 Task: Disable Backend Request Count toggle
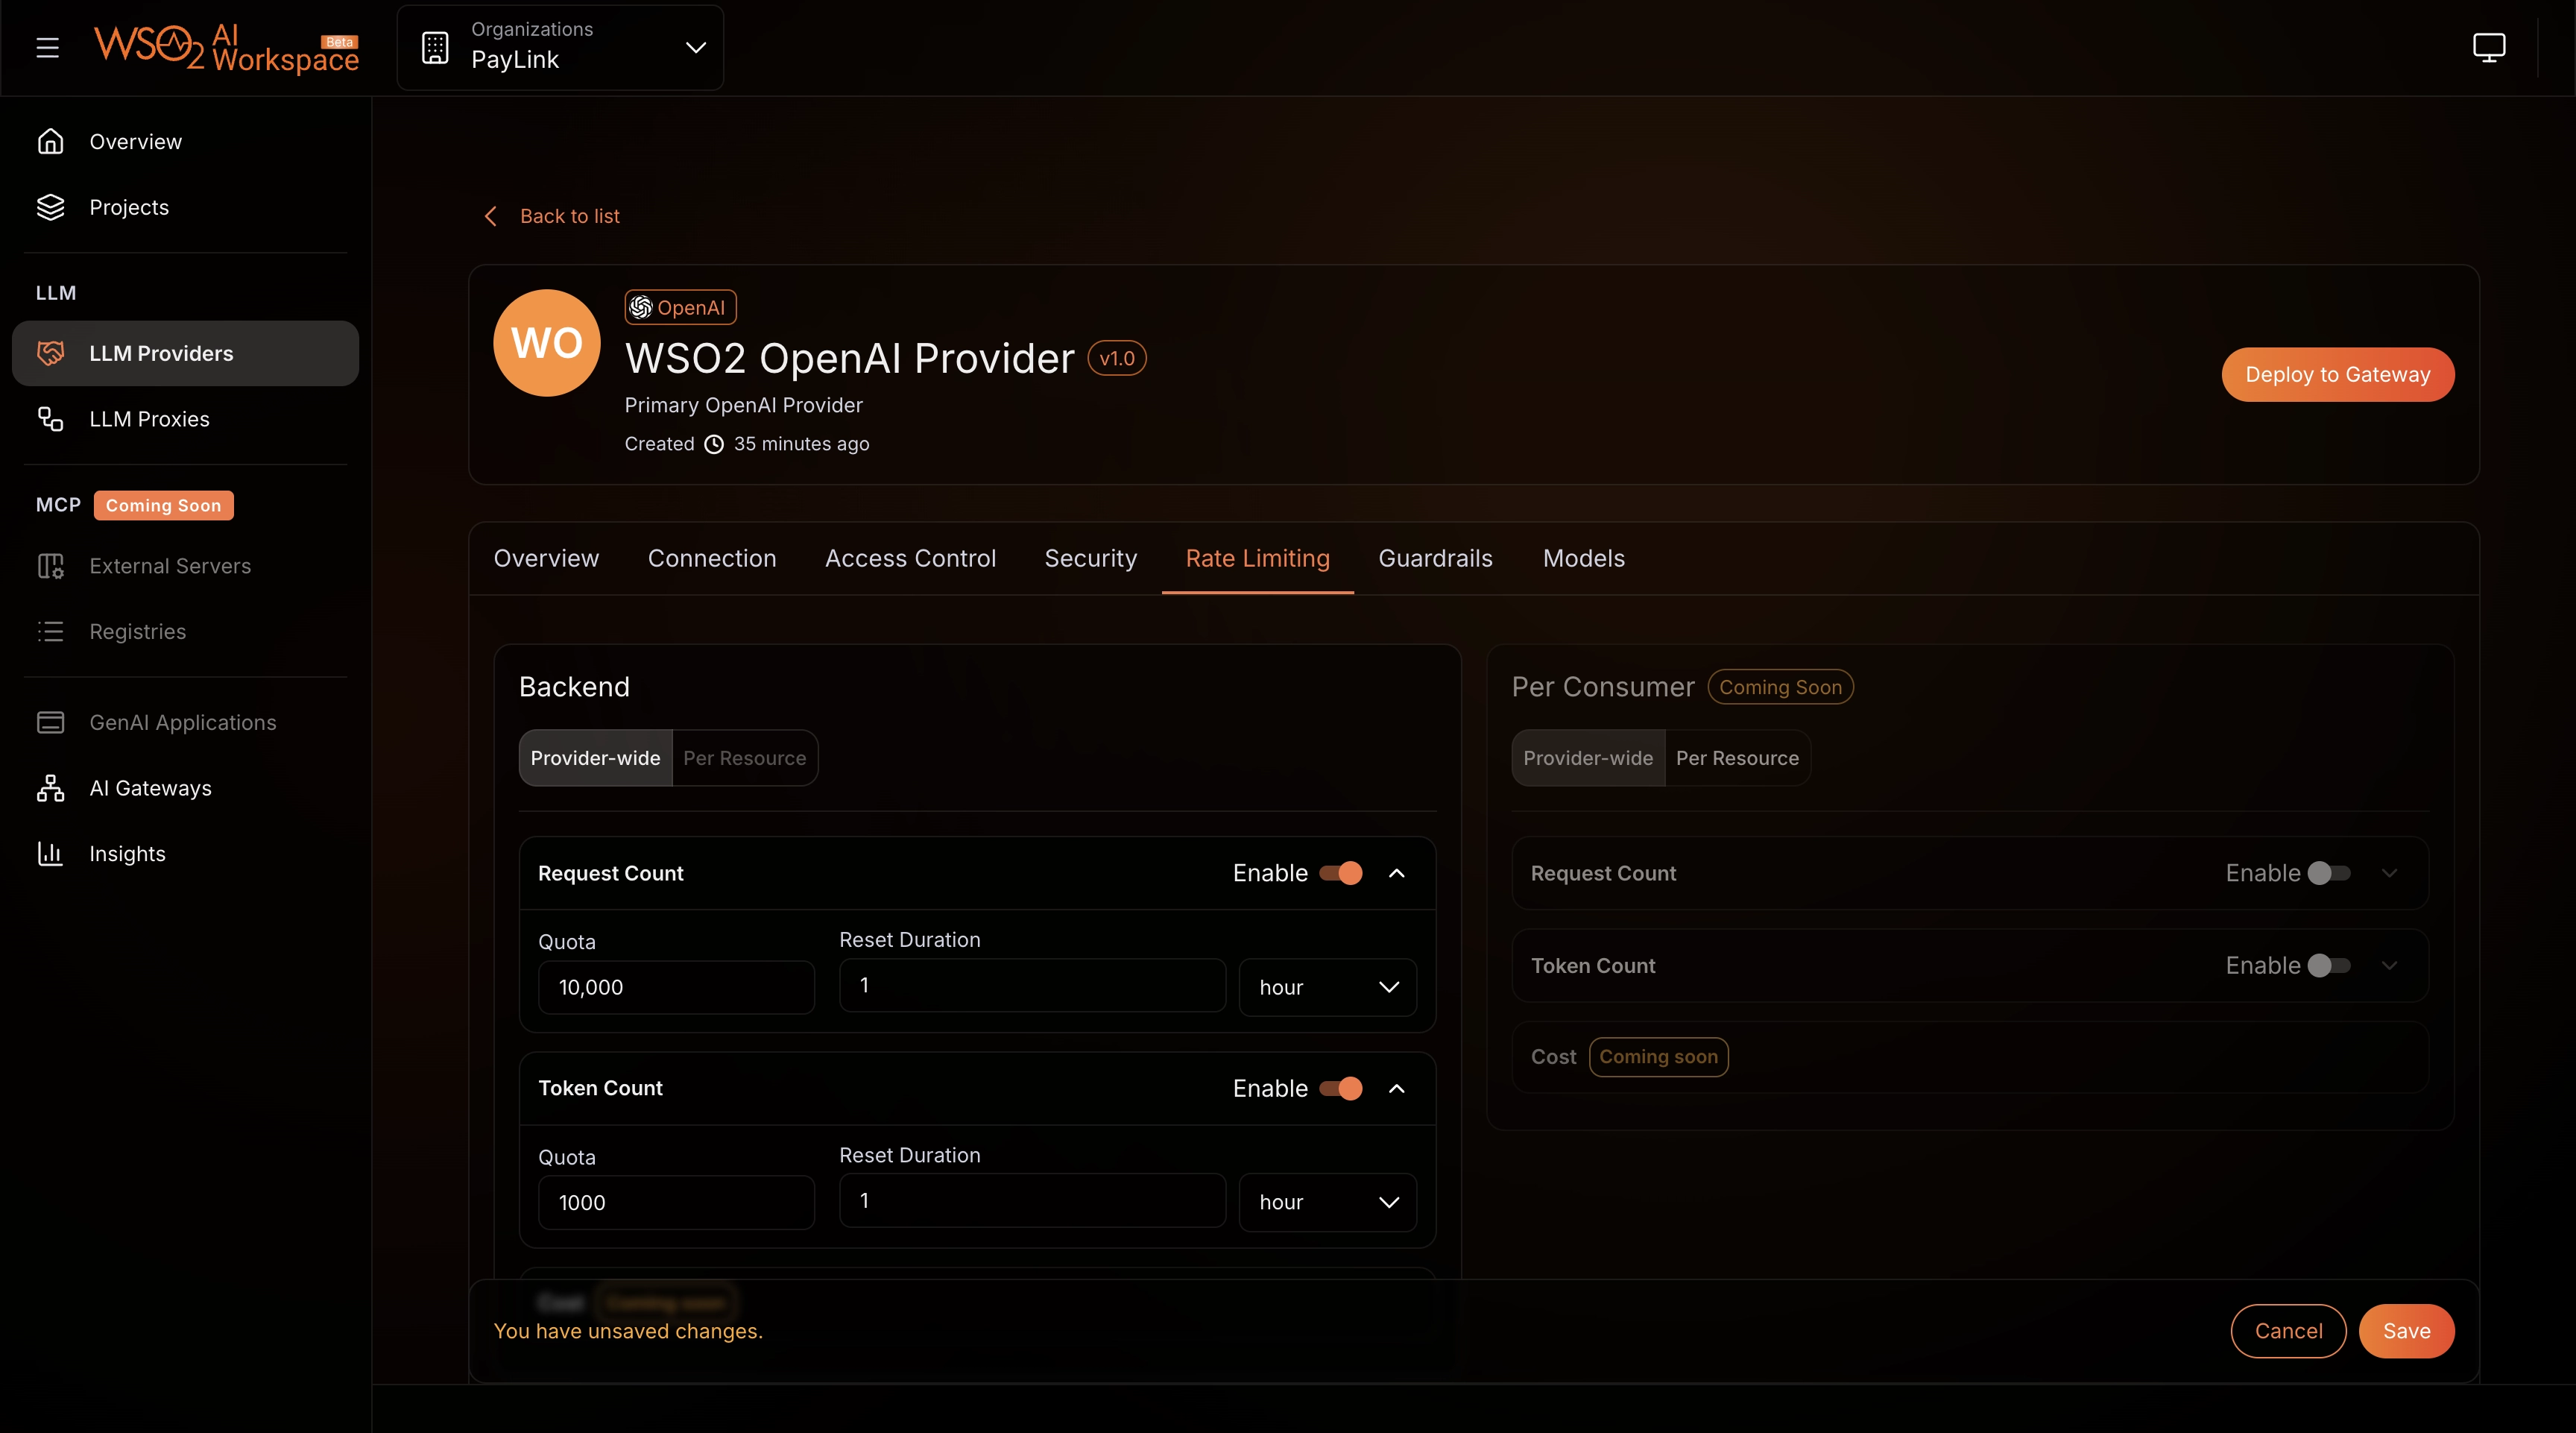(1341, 873)
